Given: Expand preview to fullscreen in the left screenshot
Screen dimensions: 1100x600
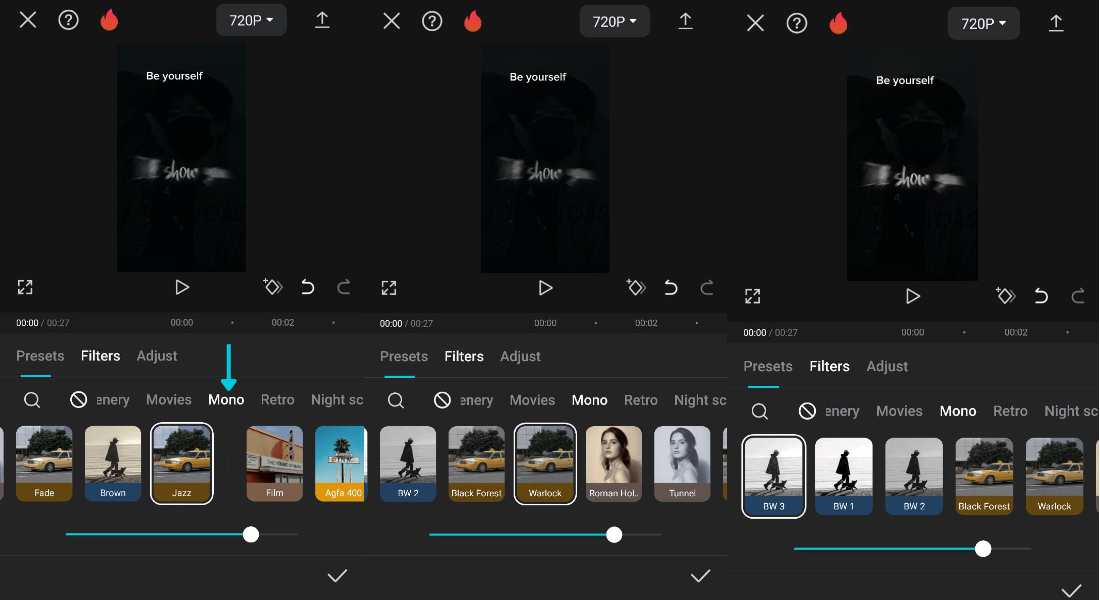Looking at the screenshot, I should [25, 287].
